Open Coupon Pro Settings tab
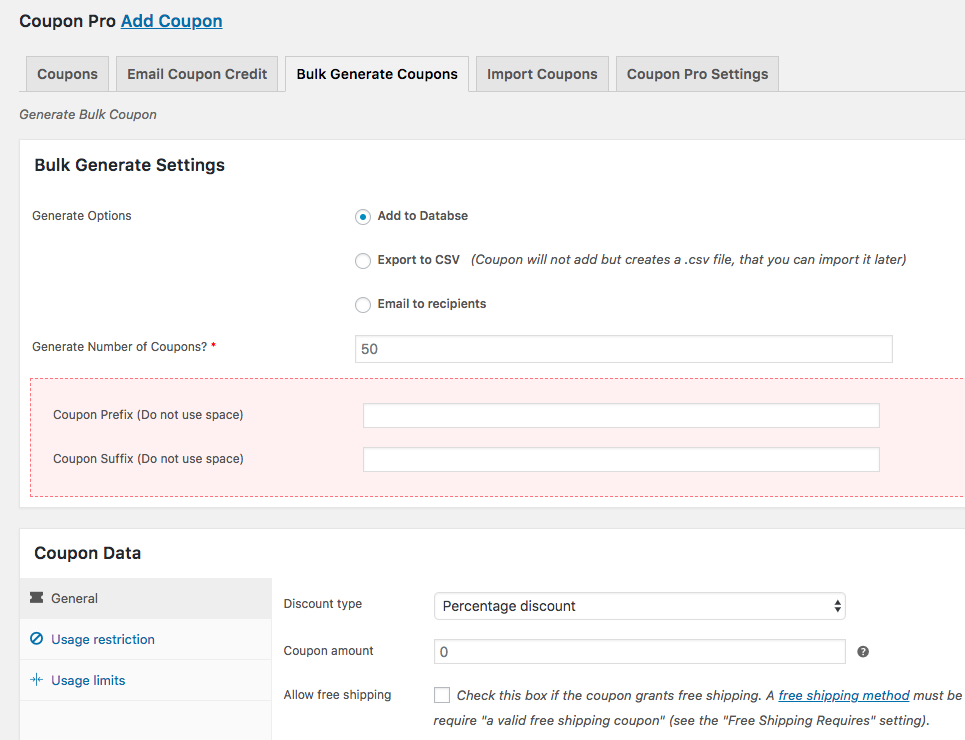 click(696, 73)
